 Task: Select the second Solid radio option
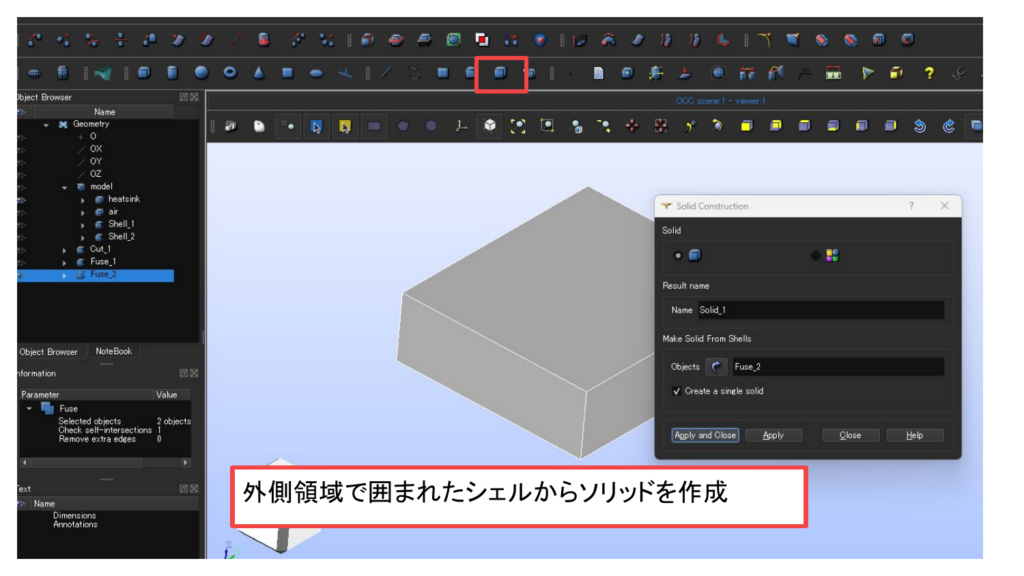[816, 255]
